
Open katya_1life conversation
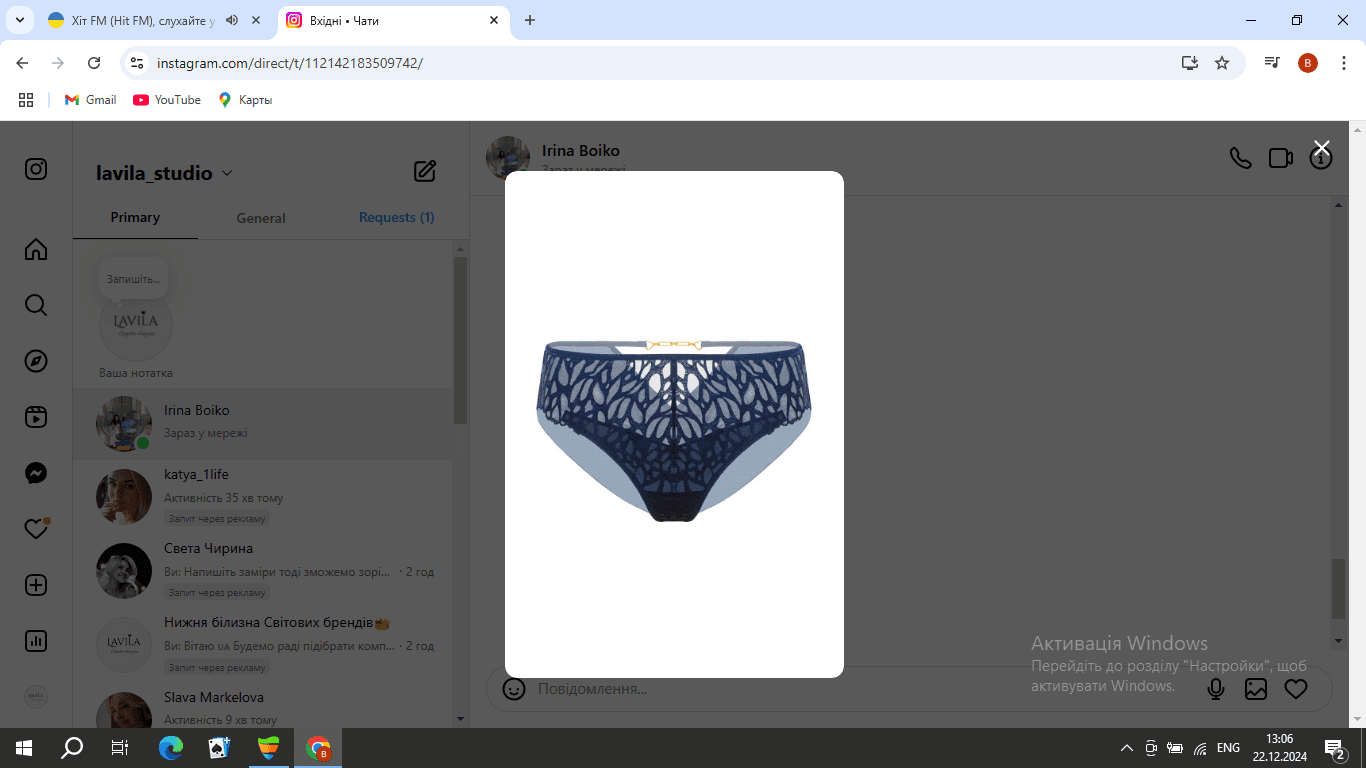click(x=263, y=496)
